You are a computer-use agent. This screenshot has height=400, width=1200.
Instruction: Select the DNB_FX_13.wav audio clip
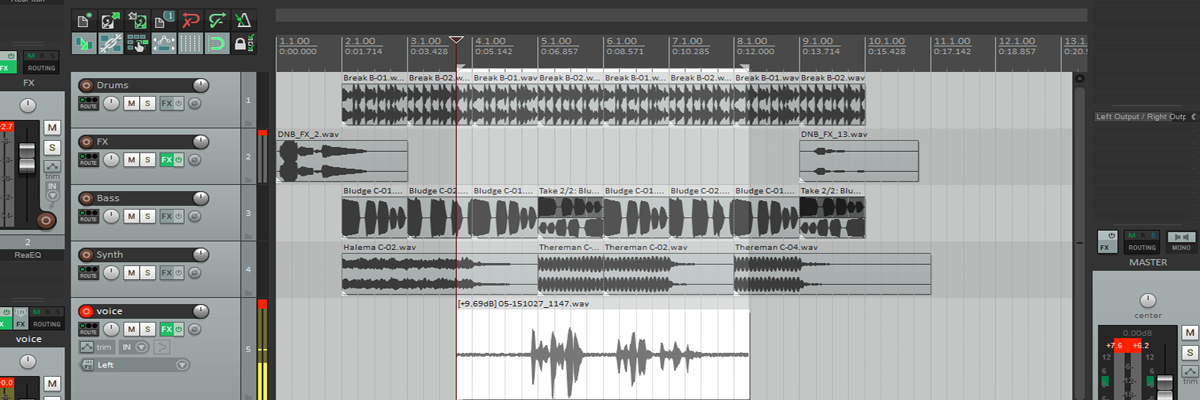point(858,161)
